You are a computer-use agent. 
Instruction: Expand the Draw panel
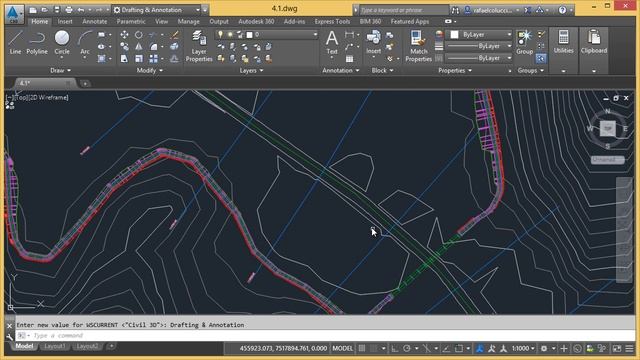click(x=60, y=70)
